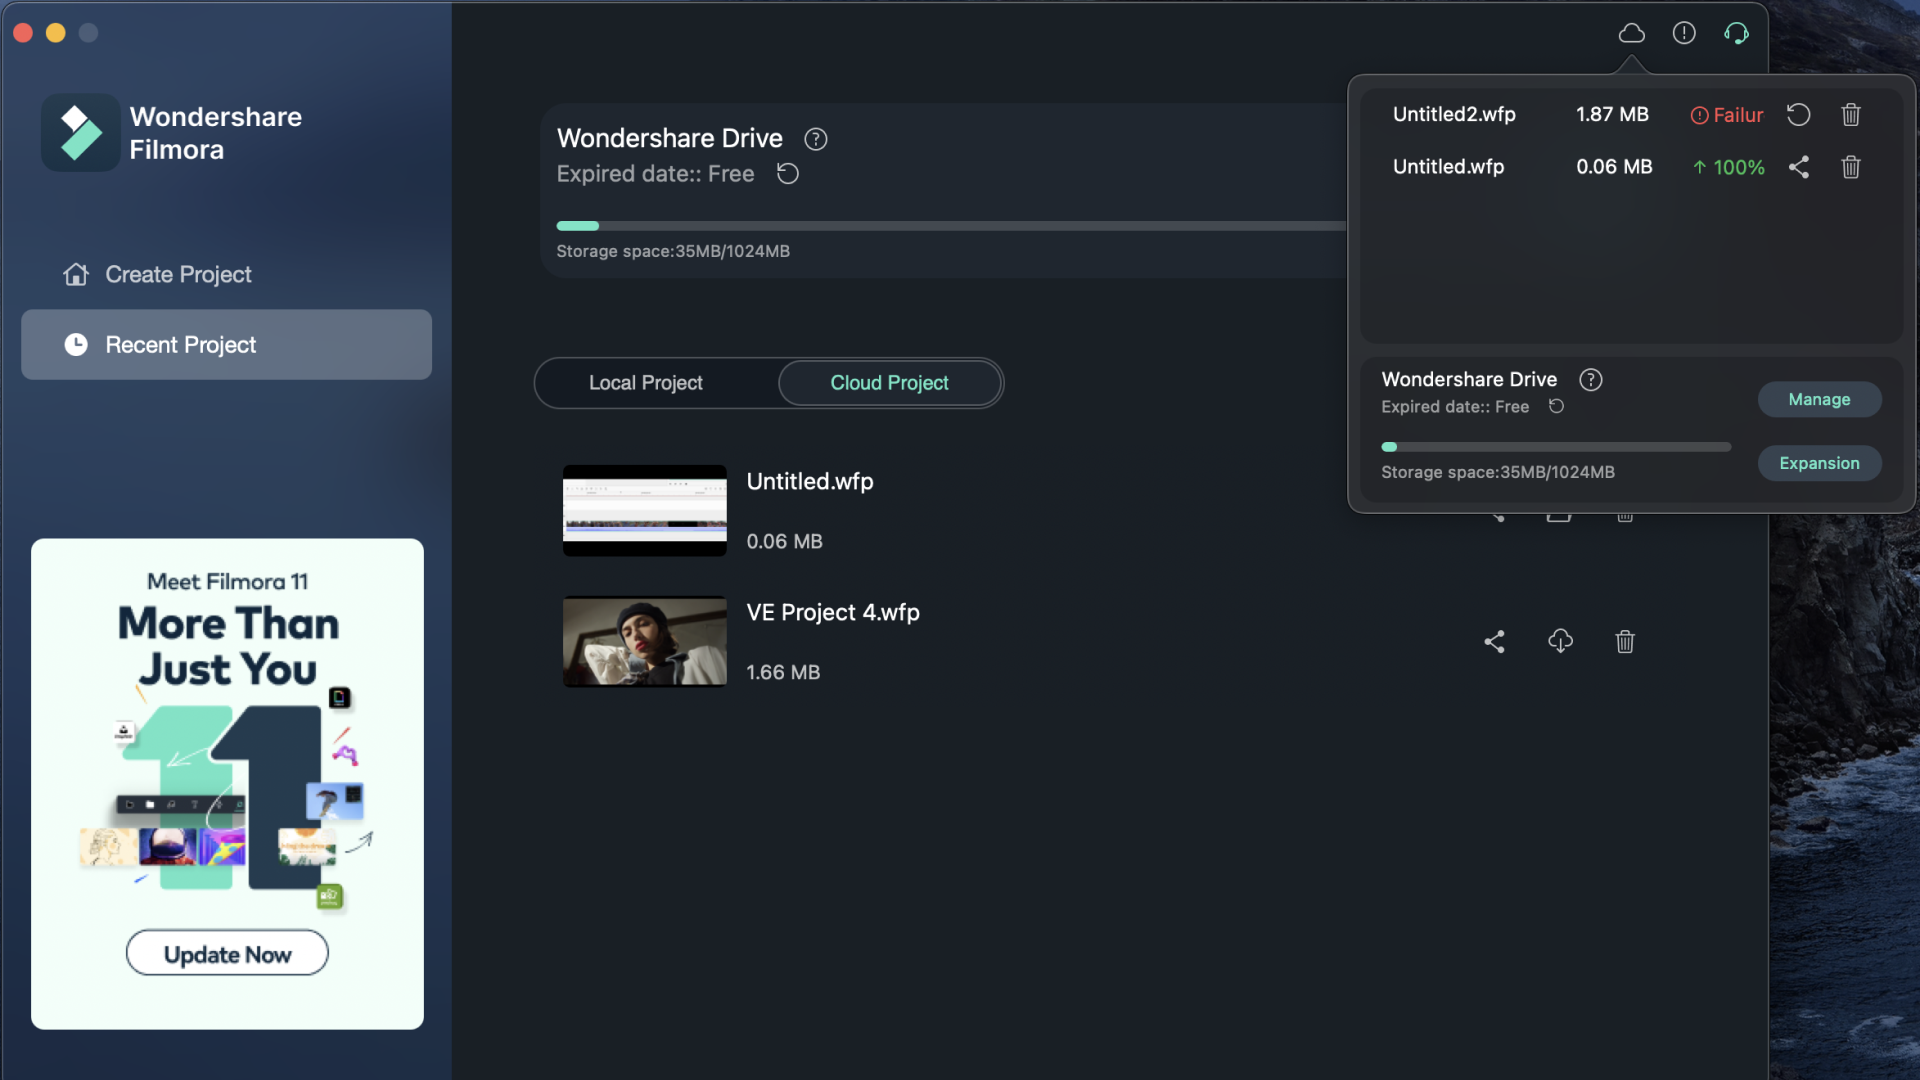The width and height of the screenshot is (1920, 1080).
Task: Select Untitled.wfp project name in list
Action: tap(810, 482)
